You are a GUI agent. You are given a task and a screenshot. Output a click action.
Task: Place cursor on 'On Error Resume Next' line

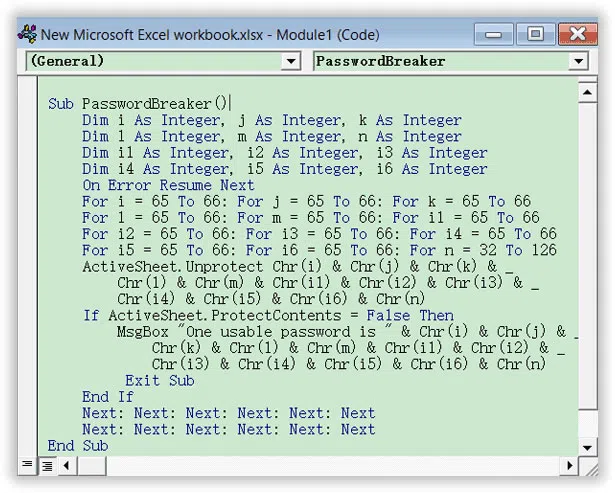pos(168,185)
